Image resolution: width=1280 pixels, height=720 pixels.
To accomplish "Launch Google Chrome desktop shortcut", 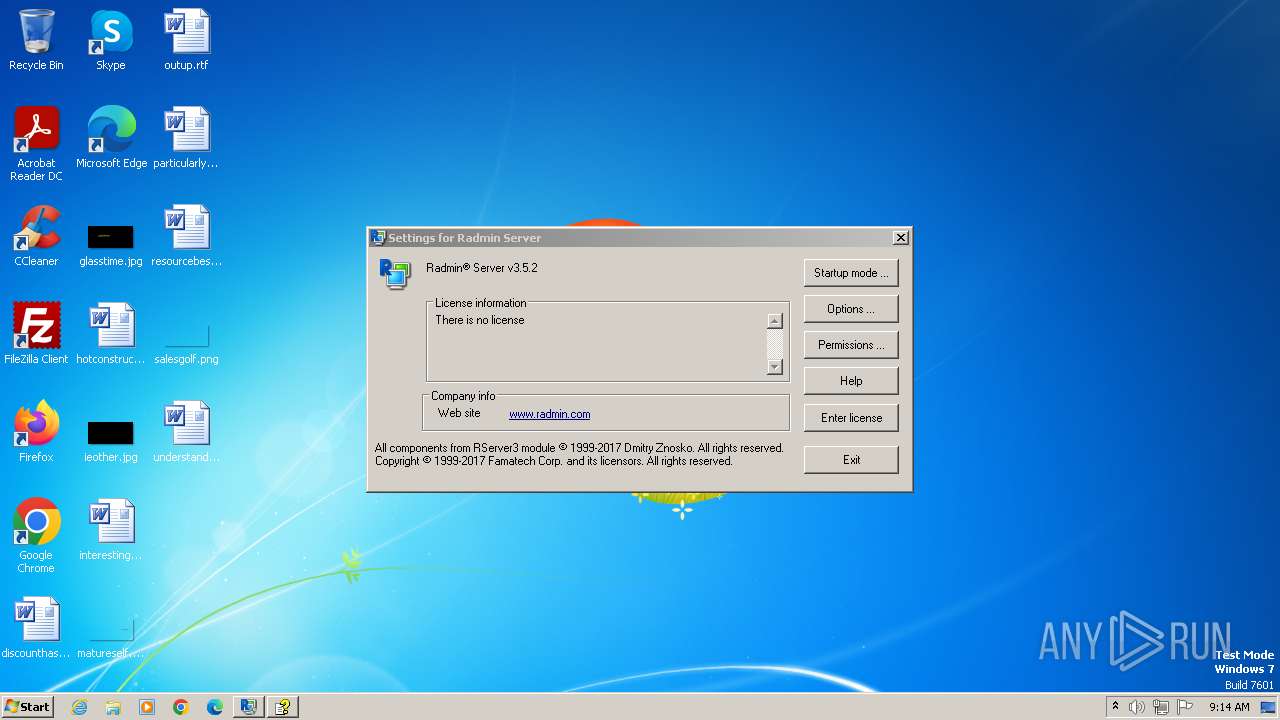I will coord(36,536).
